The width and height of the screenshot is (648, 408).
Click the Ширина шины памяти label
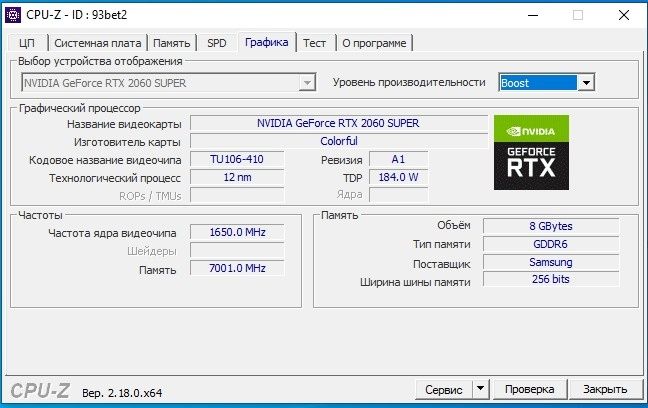click(415, 282)
